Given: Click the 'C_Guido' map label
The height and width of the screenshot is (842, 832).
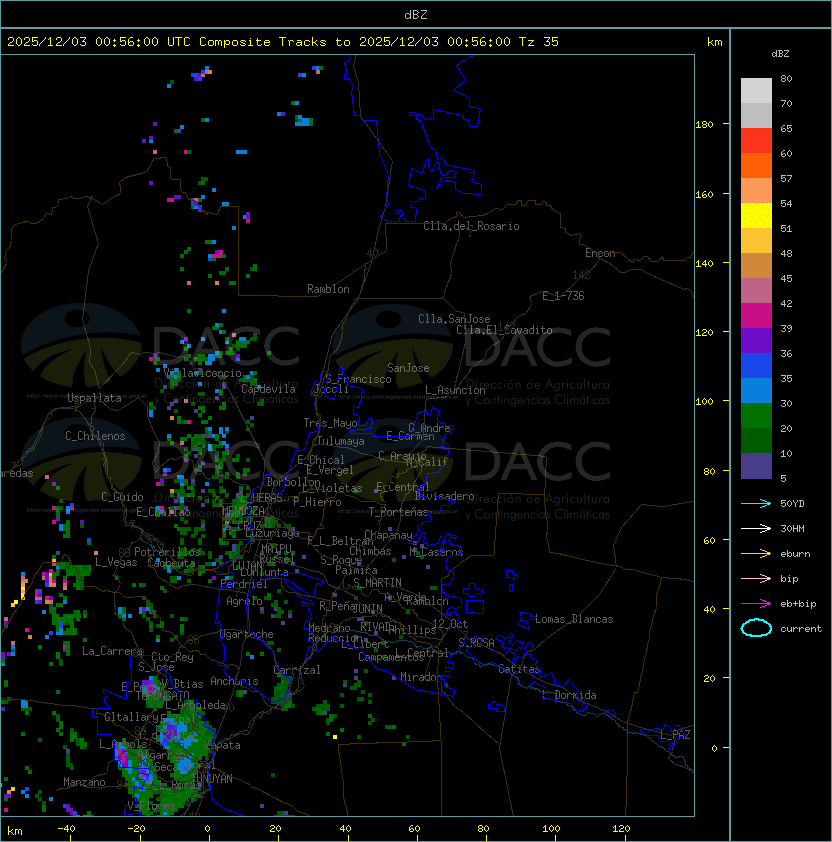Looking at the screenshot, I should 122,497.
